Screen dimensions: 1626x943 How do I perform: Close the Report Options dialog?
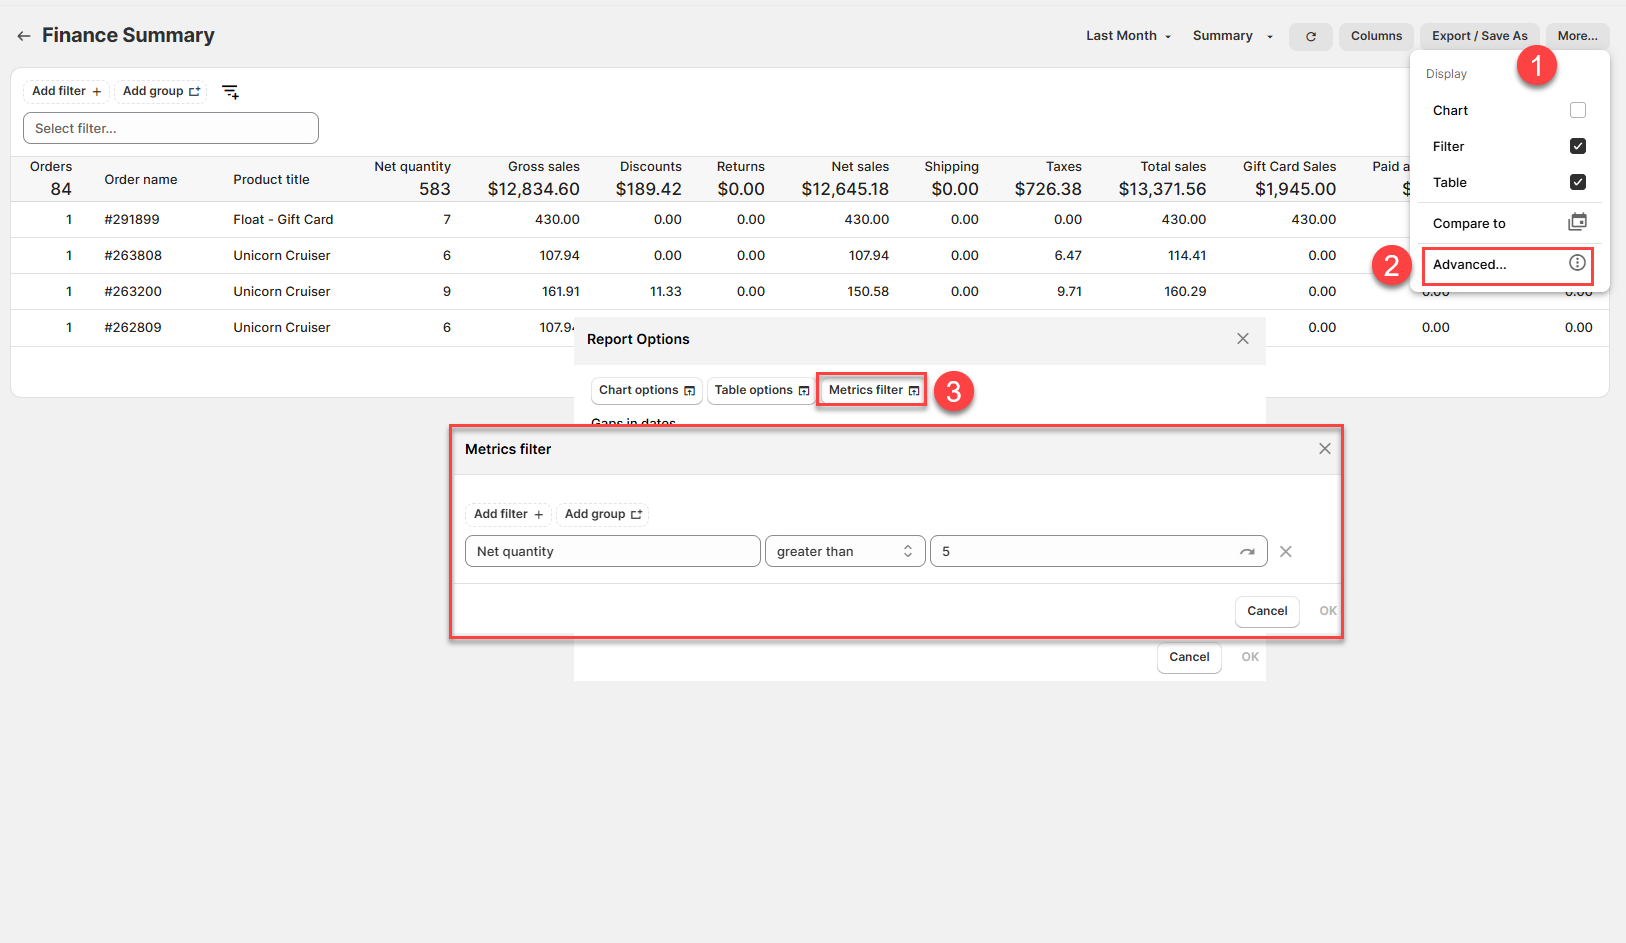click(1242, 339)
